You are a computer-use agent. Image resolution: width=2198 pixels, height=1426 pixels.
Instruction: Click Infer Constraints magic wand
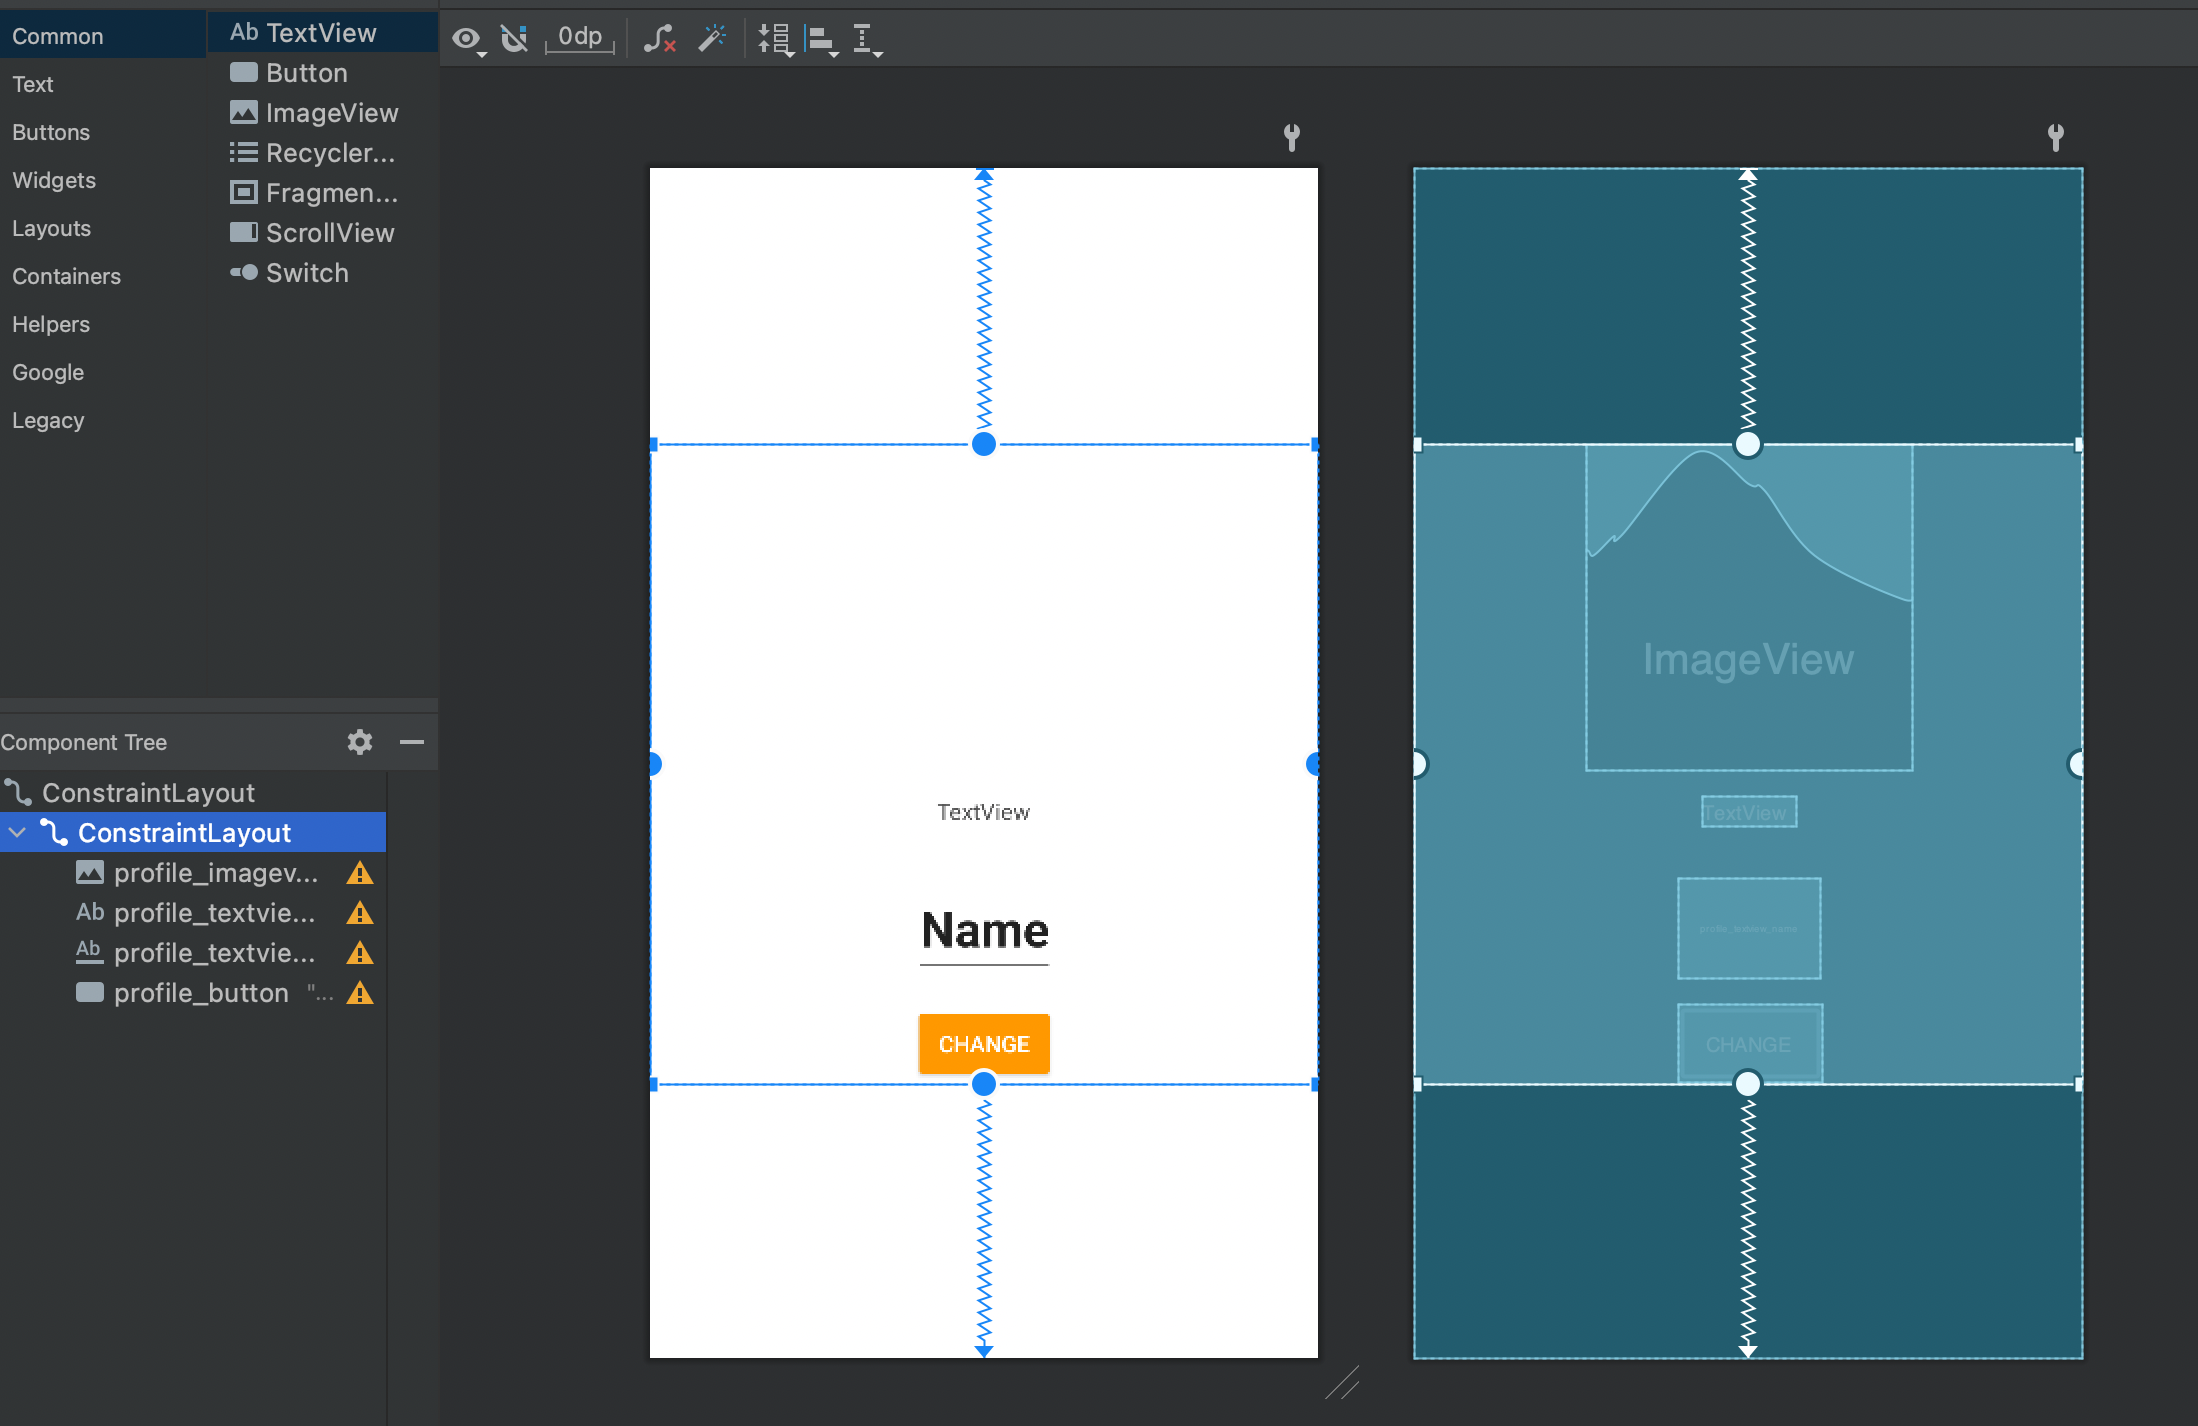[712, 39]
